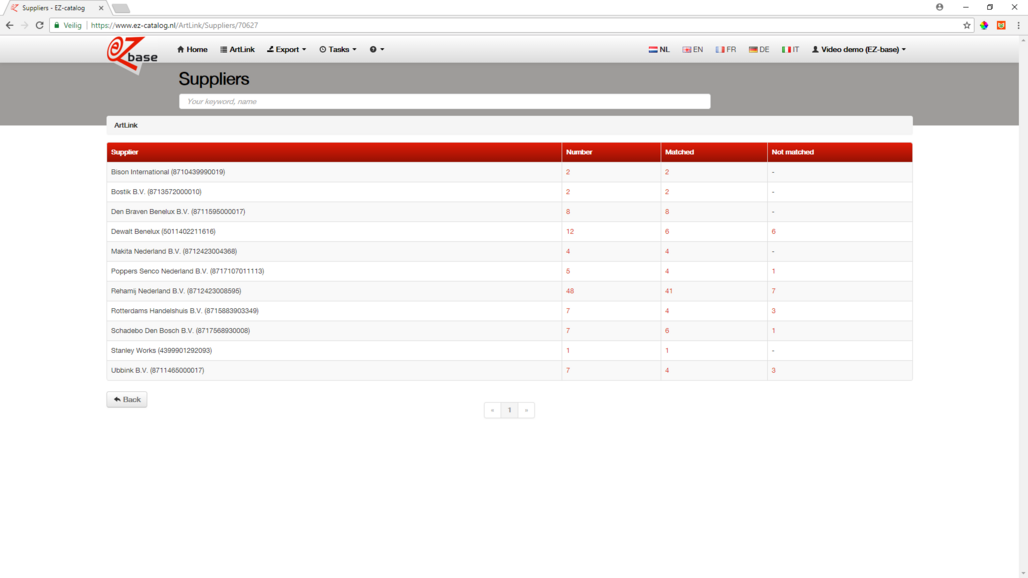Image resolution: width=1028 pixels, height=578 pixels.
Task: Open Ubbink B.V. not matched count 3
Action: [774, 370]
